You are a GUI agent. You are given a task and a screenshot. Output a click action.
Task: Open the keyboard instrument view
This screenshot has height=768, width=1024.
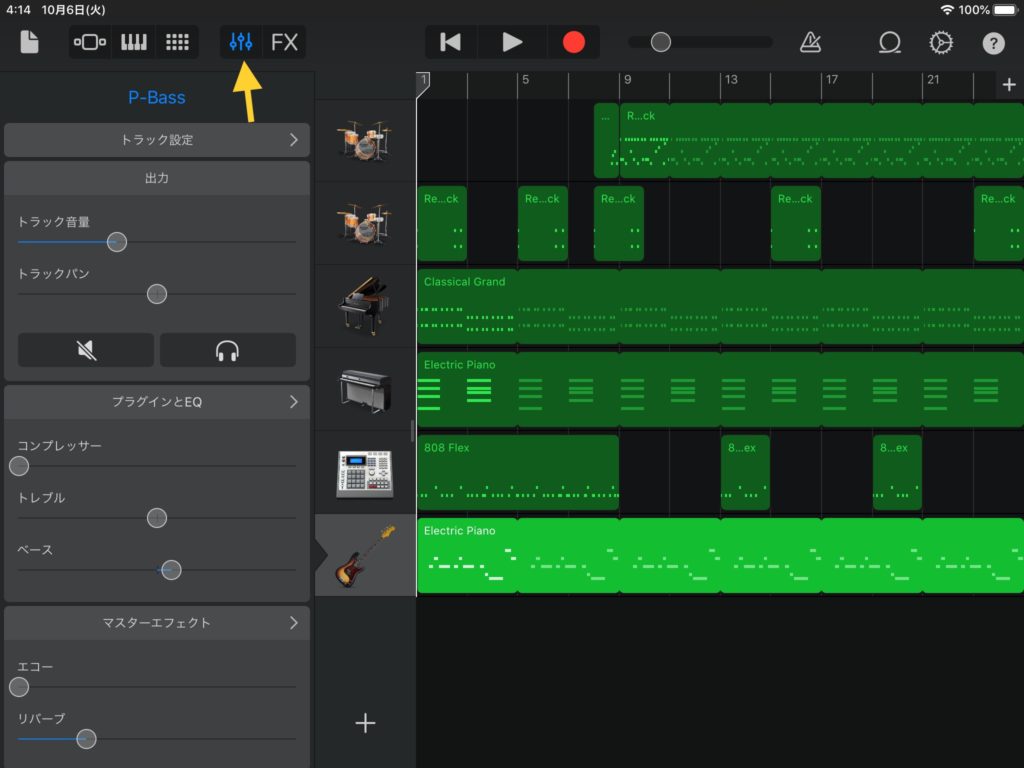[133, 42]
